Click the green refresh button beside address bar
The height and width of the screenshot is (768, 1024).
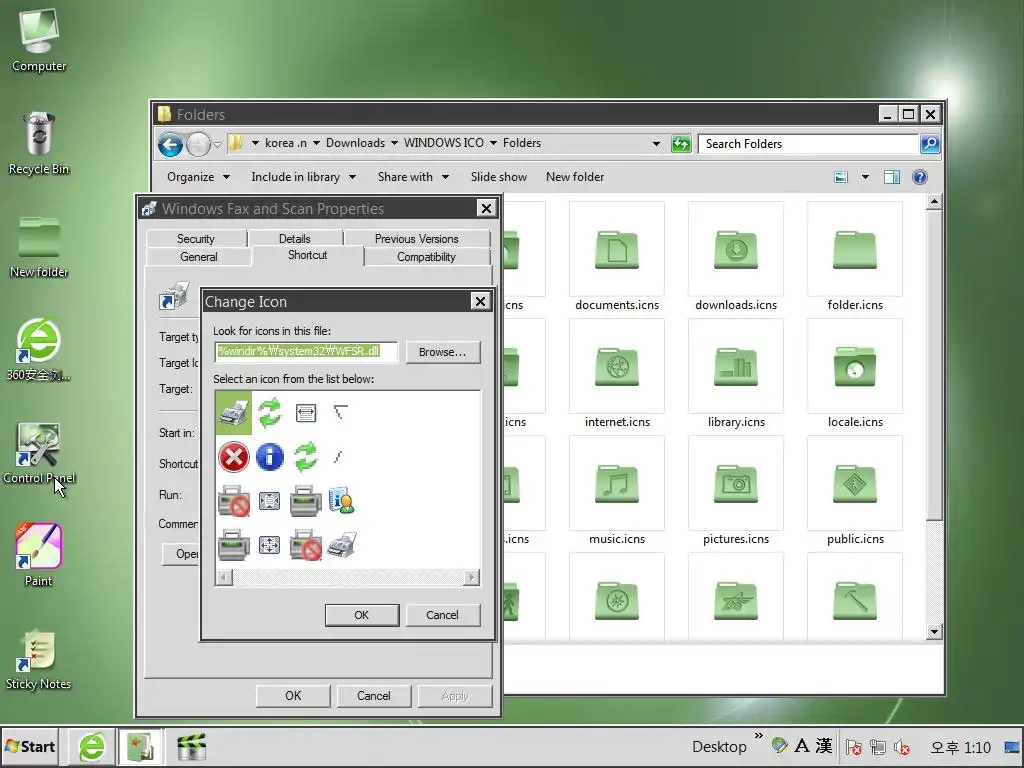681,144
